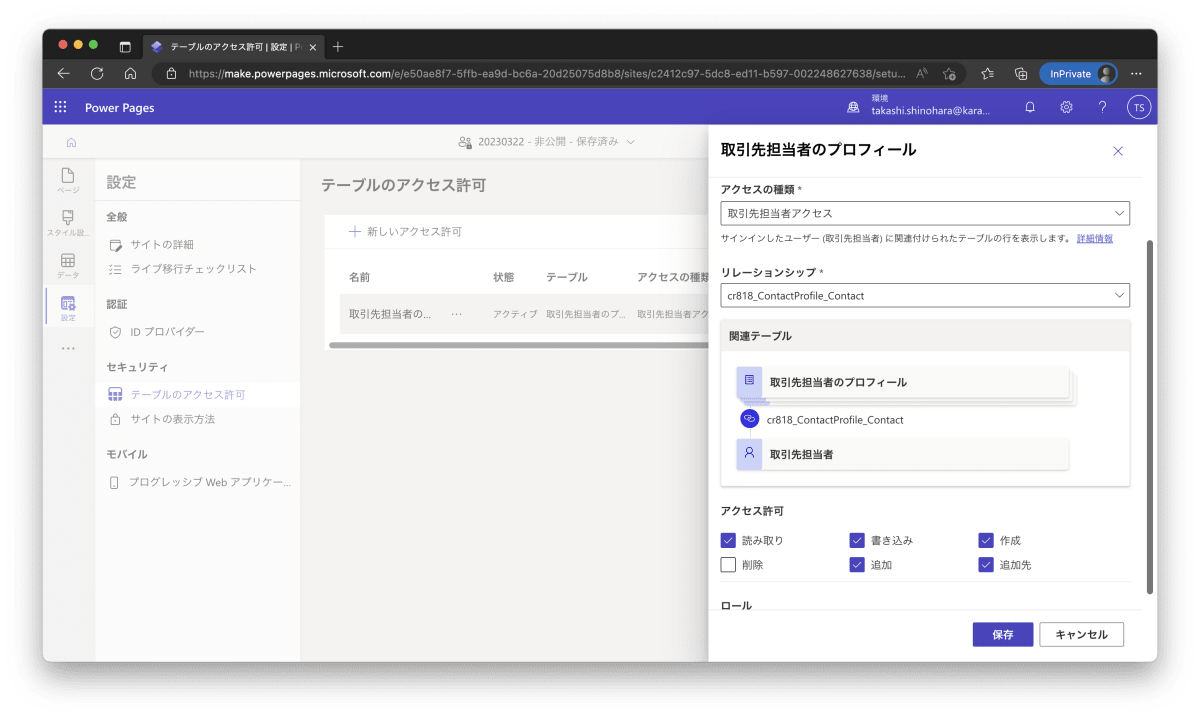
Task: Select the 取引先担当者のプロフィール table card
Action: click(905, 382)
